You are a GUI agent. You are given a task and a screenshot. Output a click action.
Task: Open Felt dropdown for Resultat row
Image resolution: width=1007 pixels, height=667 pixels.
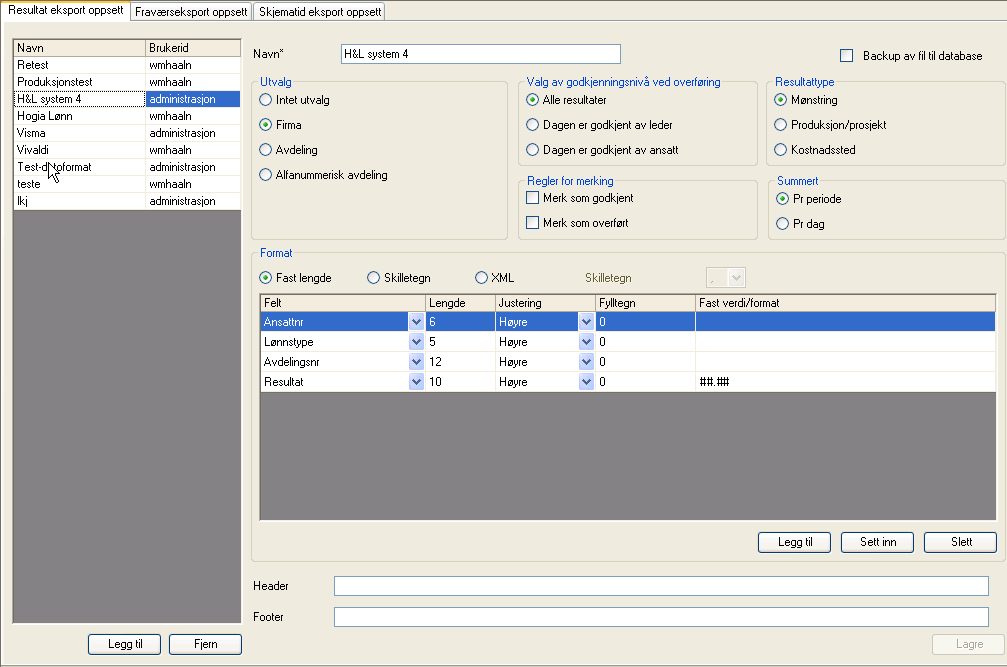[x=416, y=381]
